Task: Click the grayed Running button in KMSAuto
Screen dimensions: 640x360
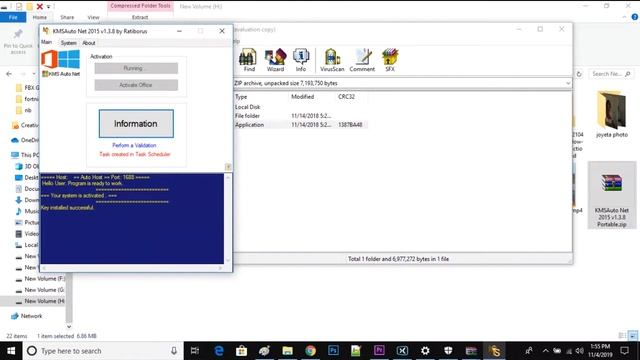Action: tap(136, 68)
